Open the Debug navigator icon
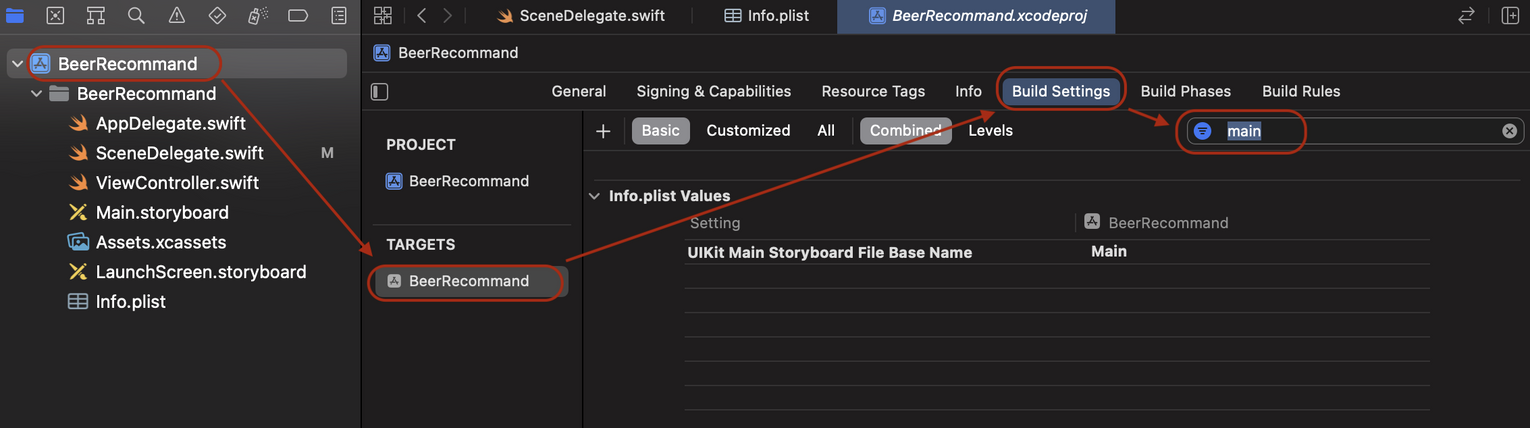This screenshot has width=1530, height=428. pos(257,15)
